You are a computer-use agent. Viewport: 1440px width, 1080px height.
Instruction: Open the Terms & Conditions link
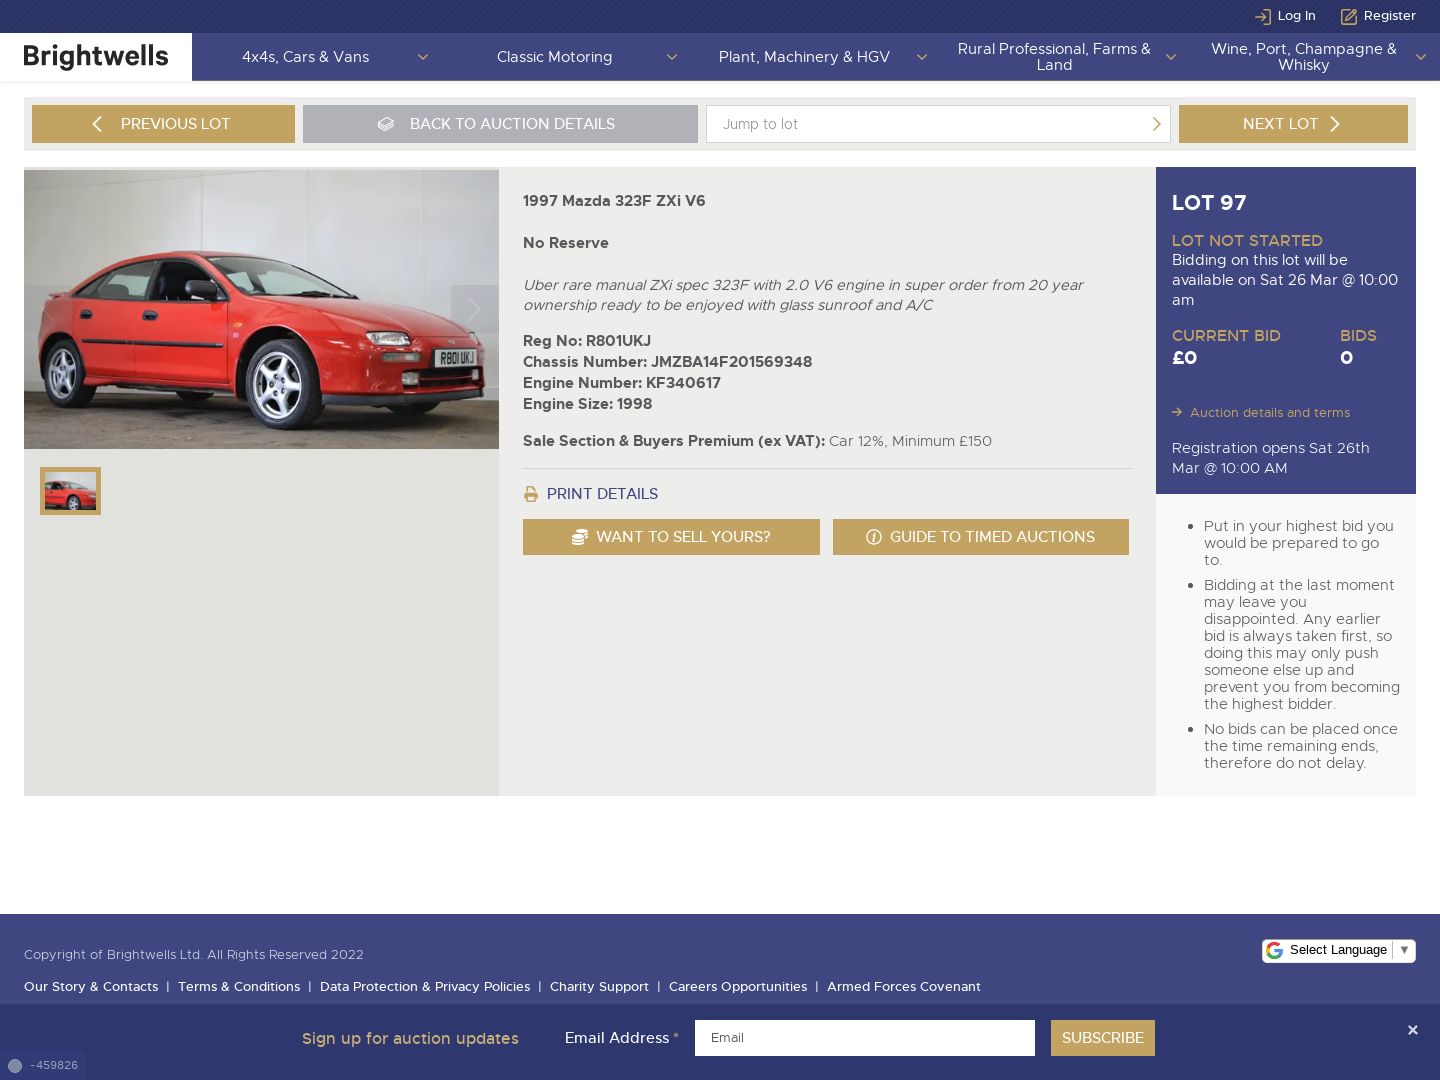239,987
